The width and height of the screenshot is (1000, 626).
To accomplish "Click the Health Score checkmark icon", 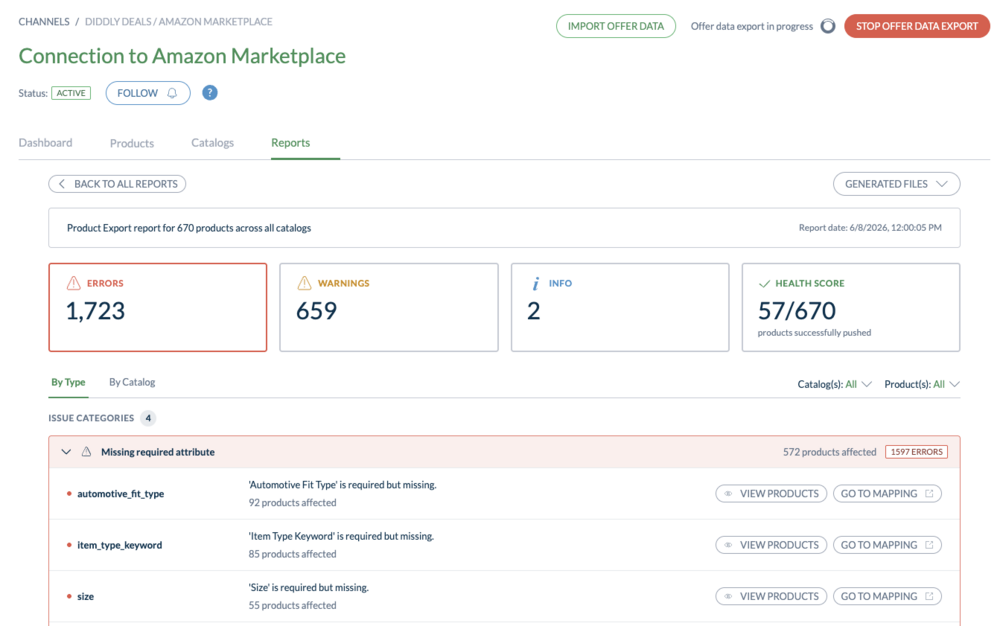I will coord(764,284).
